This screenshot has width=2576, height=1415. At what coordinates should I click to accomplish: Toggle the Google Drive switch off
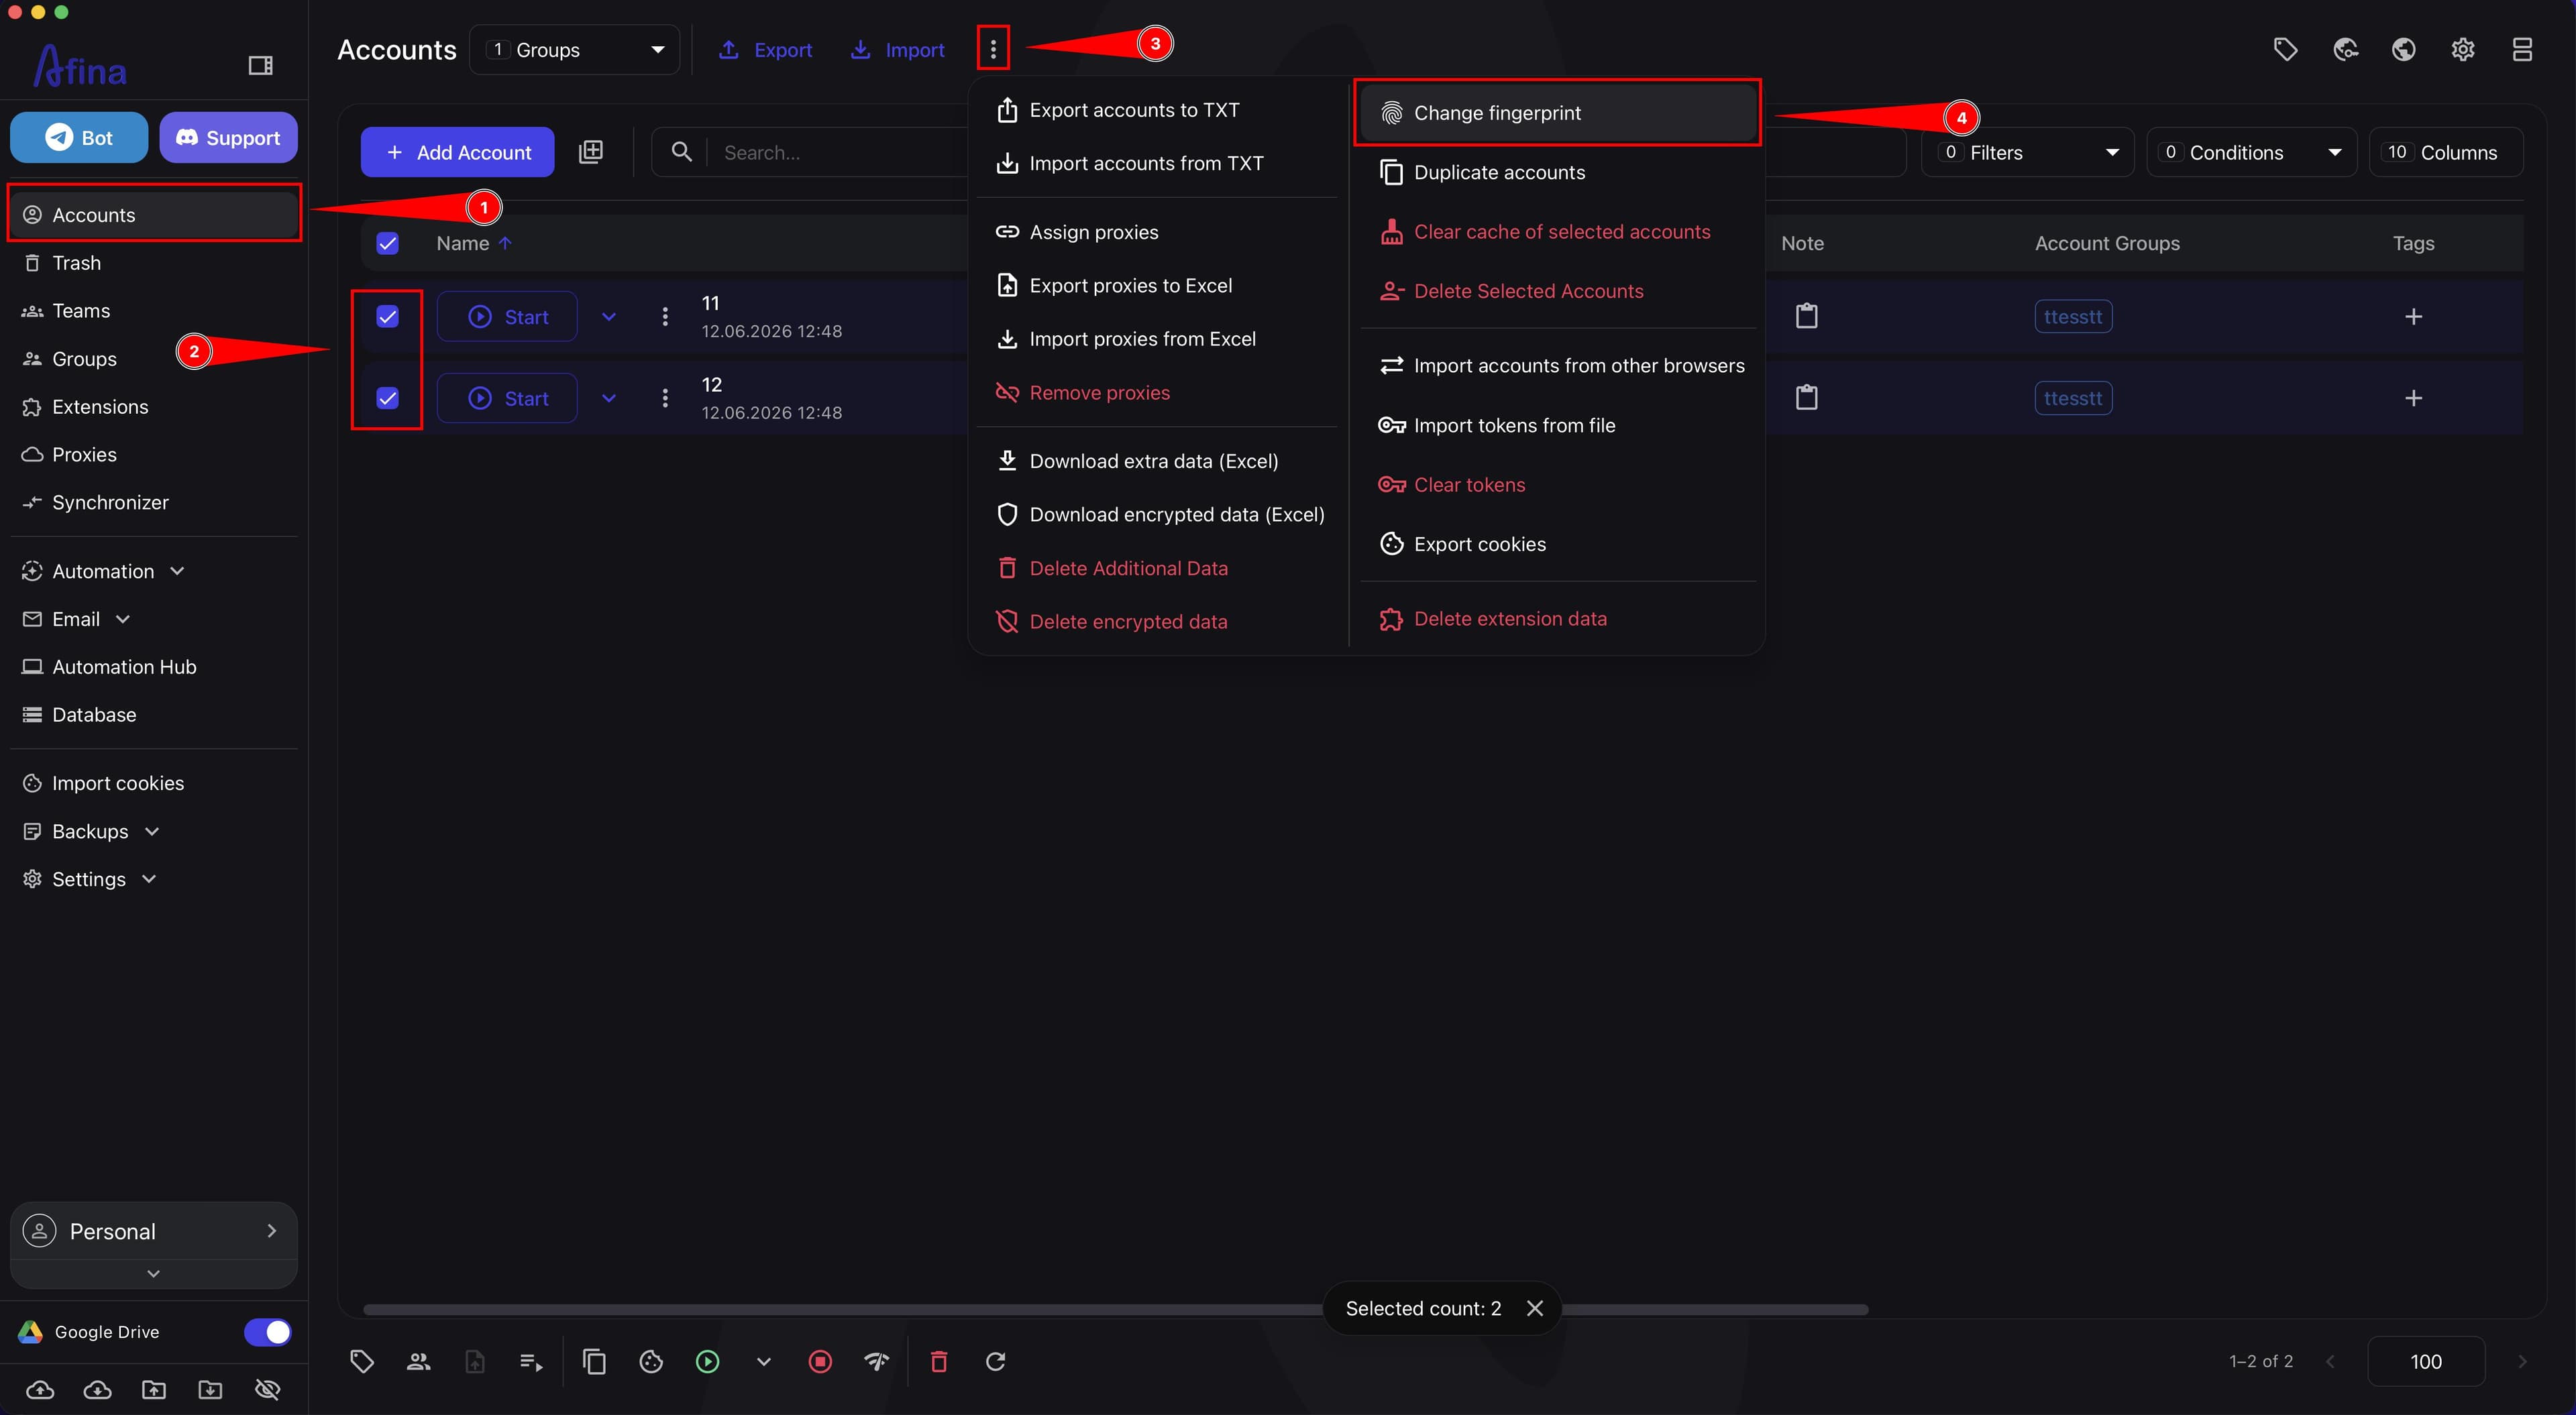[267, 1332]
